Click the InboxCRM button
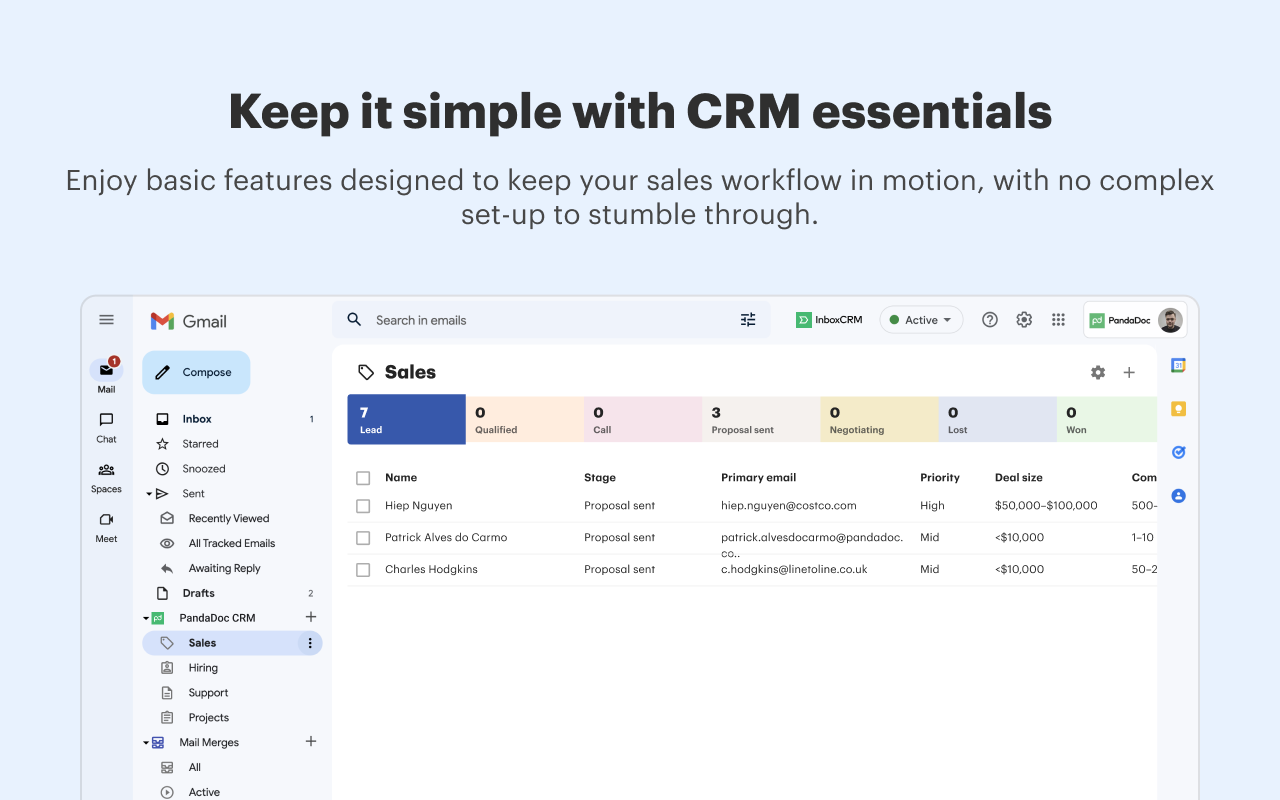The image size is (1280, 800). point(829,320)
